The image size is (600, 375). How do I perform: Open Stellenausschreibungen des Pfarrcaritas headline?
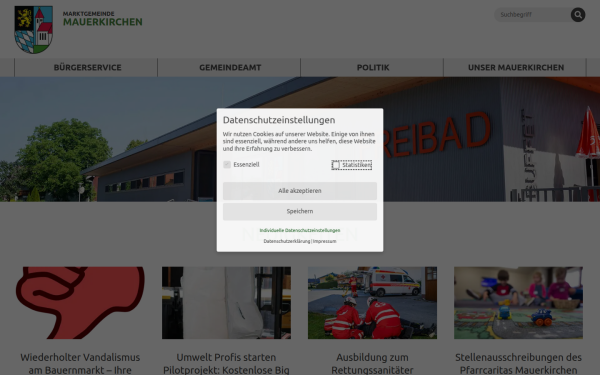click(518, 364)
